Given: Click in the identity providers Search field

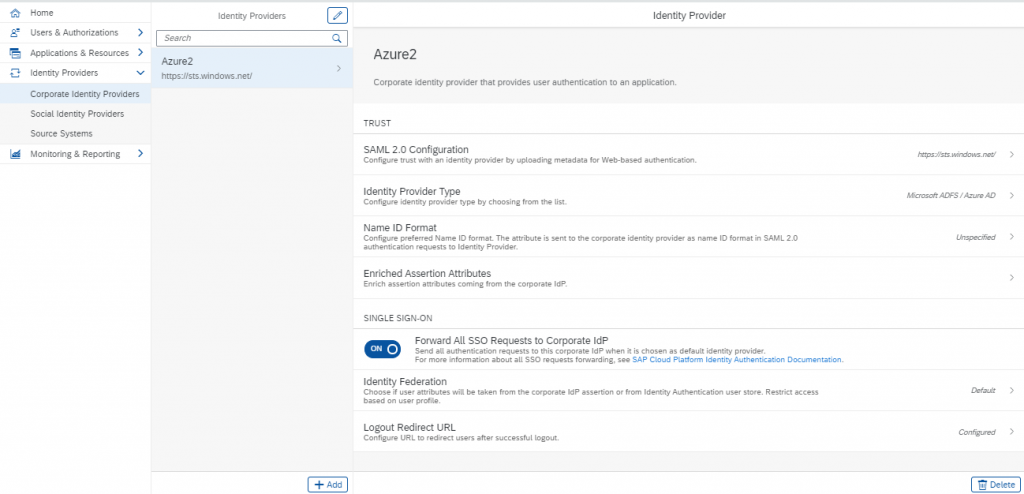Looking at the screenshot, I should click(x=252, y=39).
